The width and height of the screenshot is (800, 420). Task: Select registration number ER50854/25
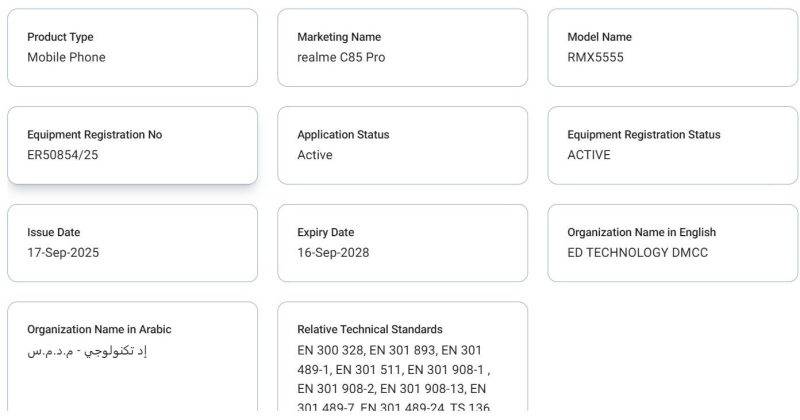63,155
